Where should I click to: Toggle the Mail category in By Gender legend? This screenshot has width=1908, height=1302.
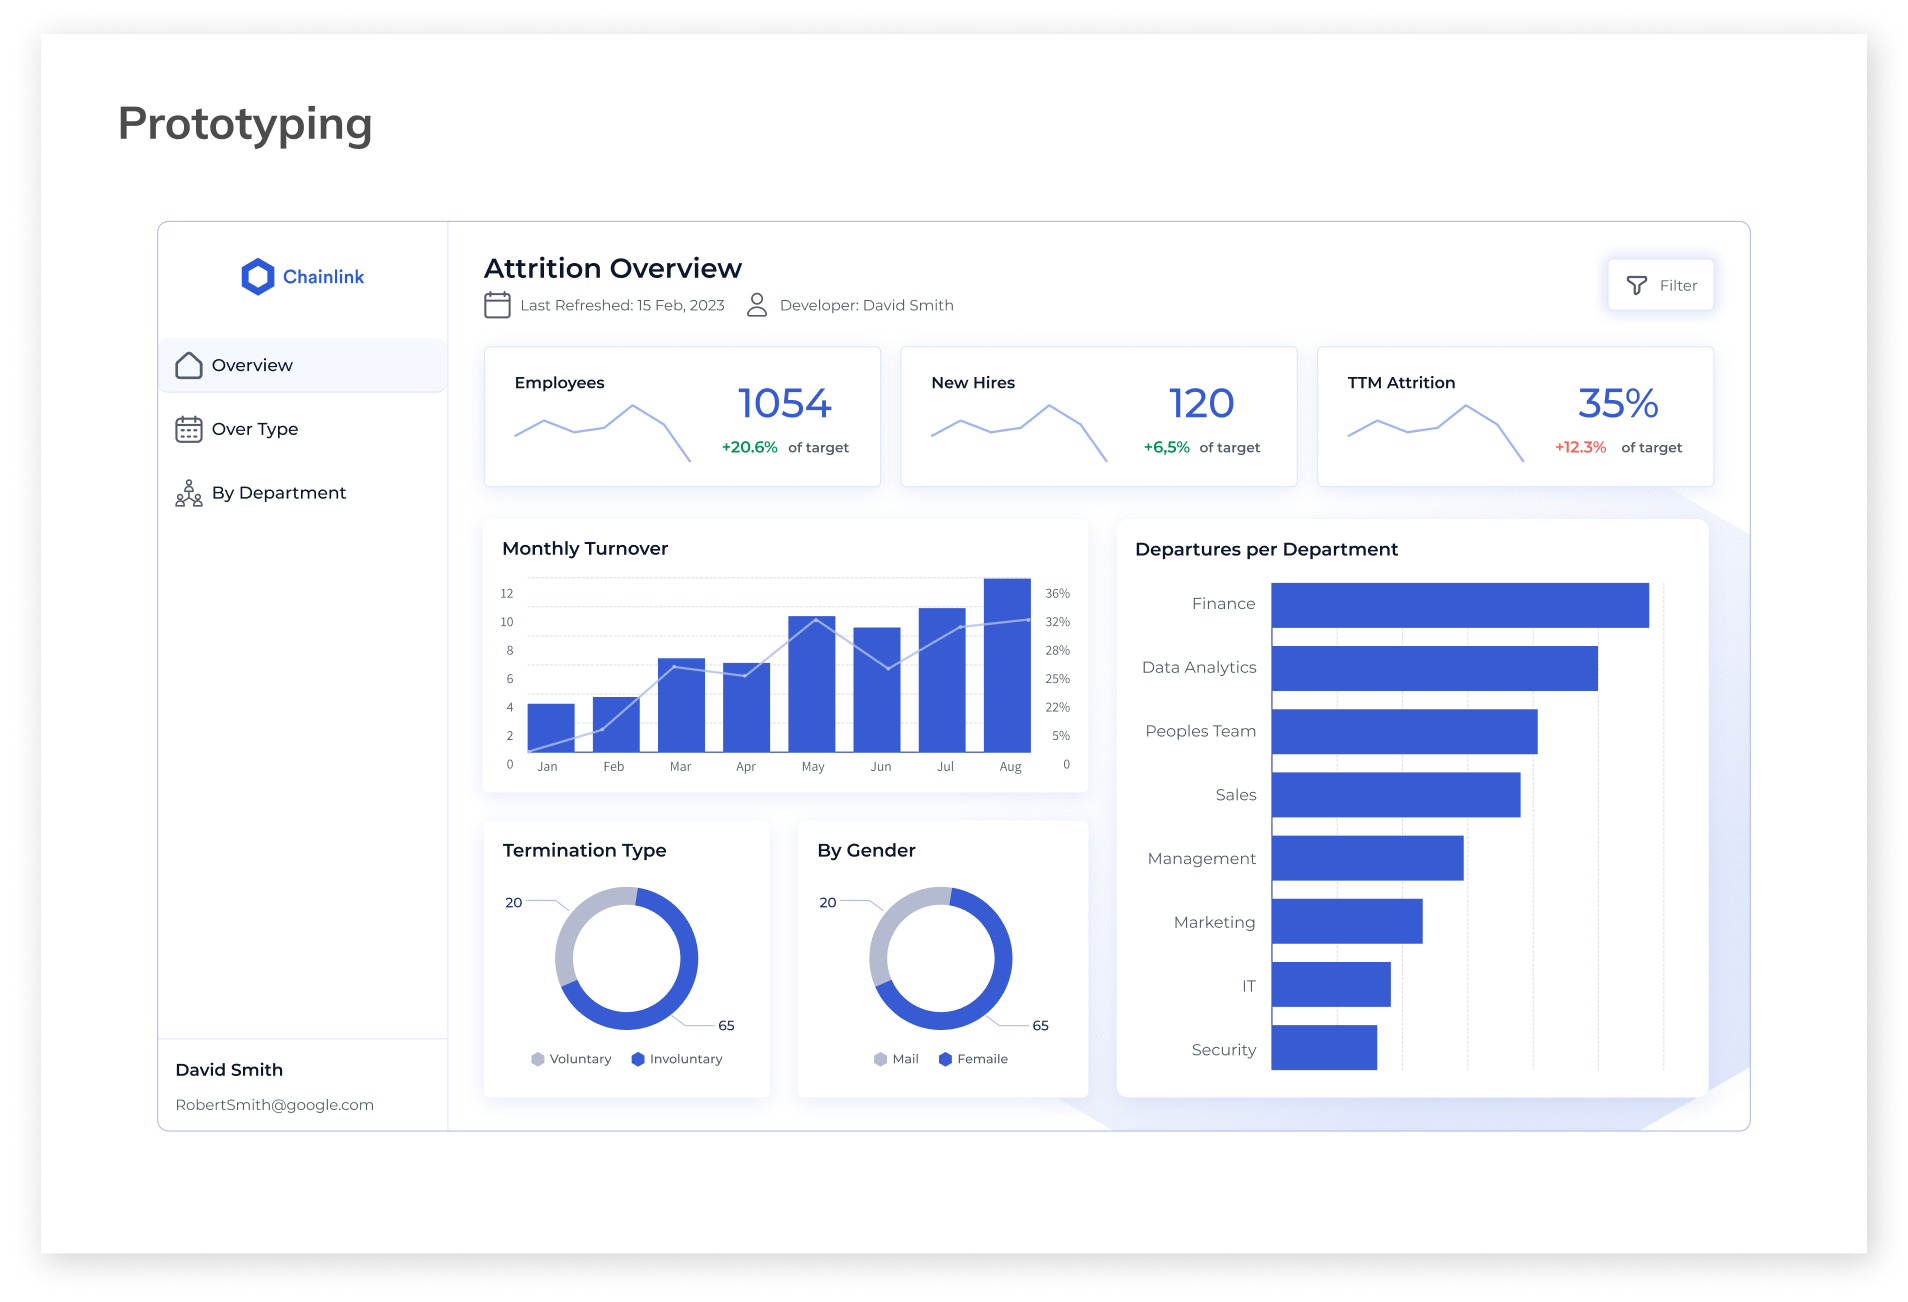(x=879, y=1059)
